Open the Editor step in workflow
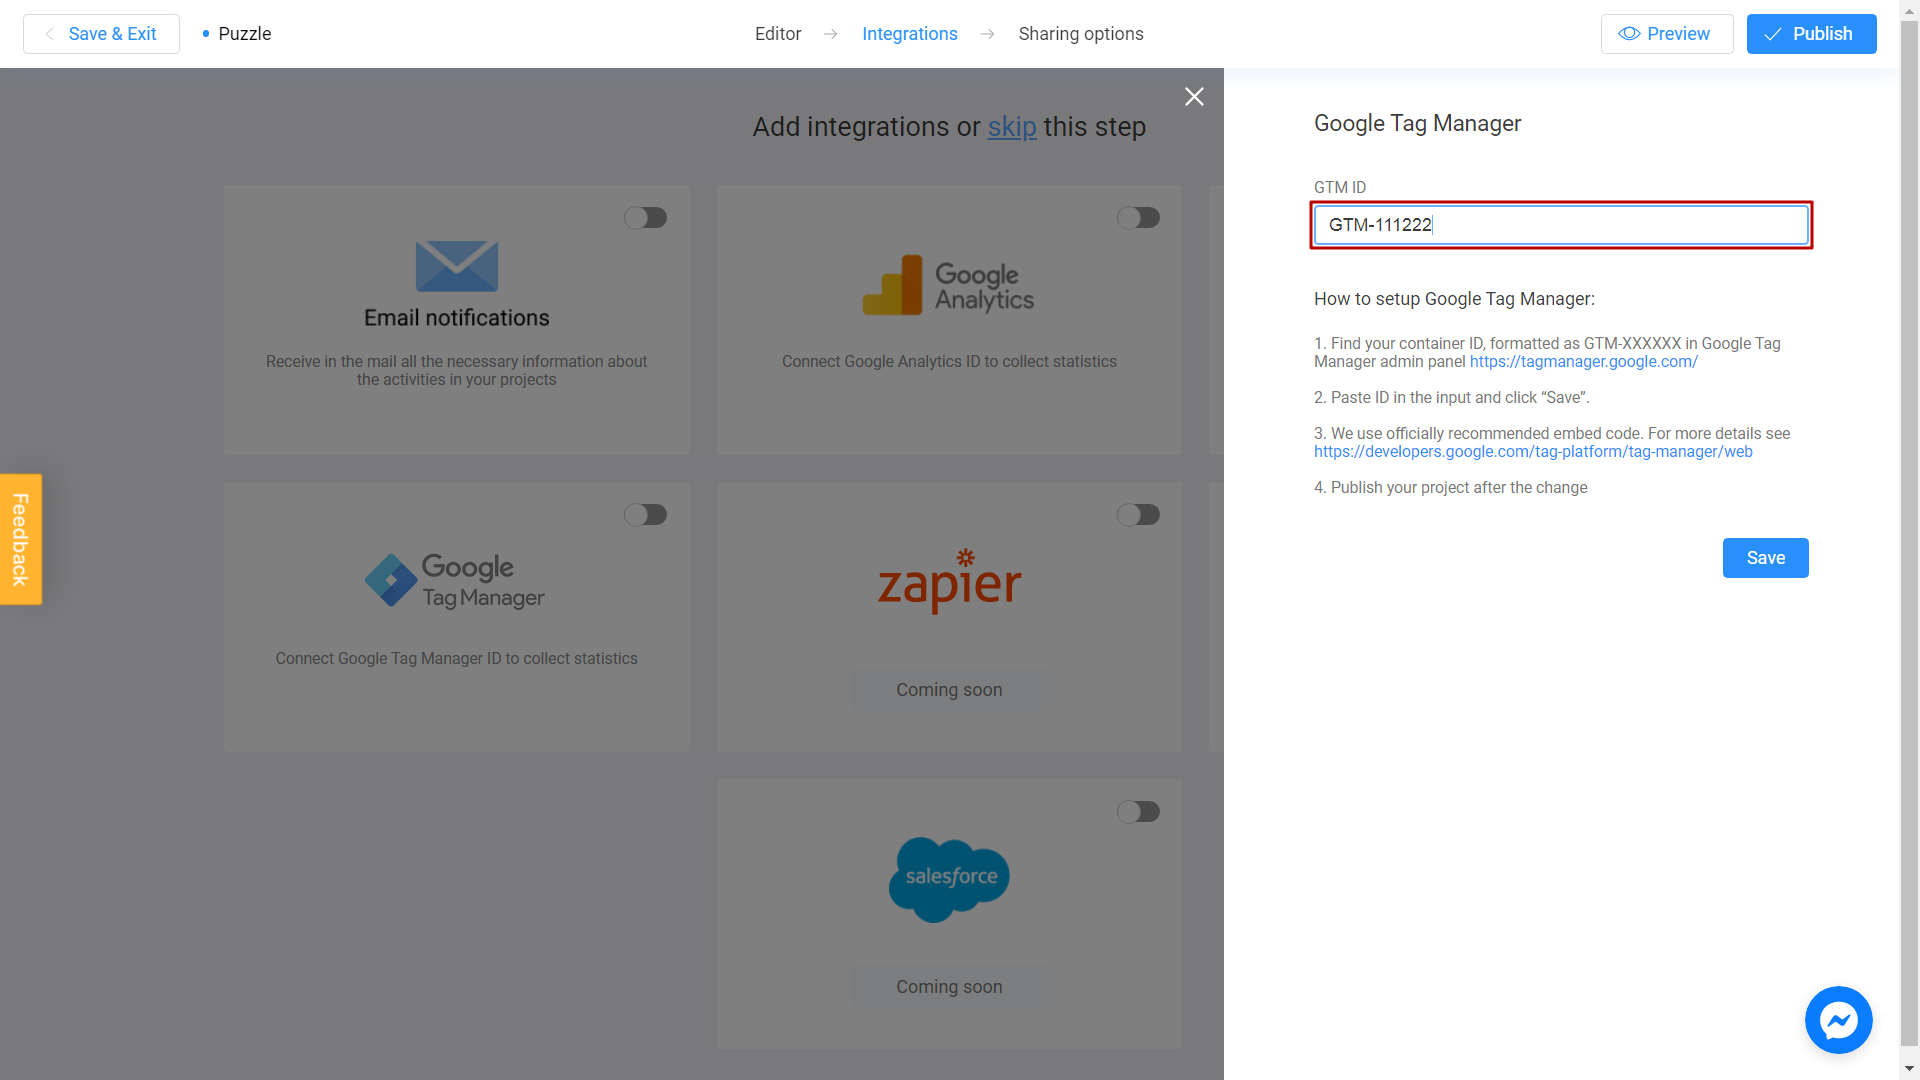 (777, 33)
